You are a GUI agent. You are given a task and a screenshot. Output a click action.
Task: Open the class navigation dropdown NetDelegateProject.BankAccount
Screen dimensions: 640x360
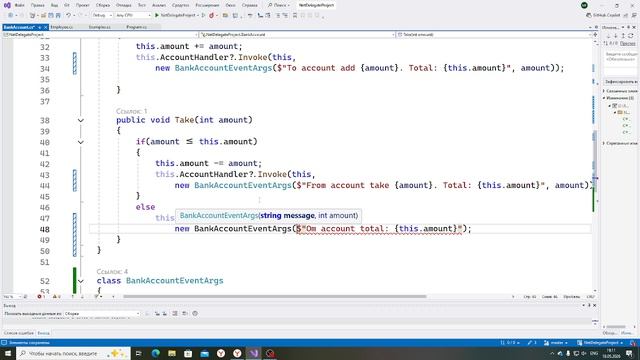click(298, 35)
